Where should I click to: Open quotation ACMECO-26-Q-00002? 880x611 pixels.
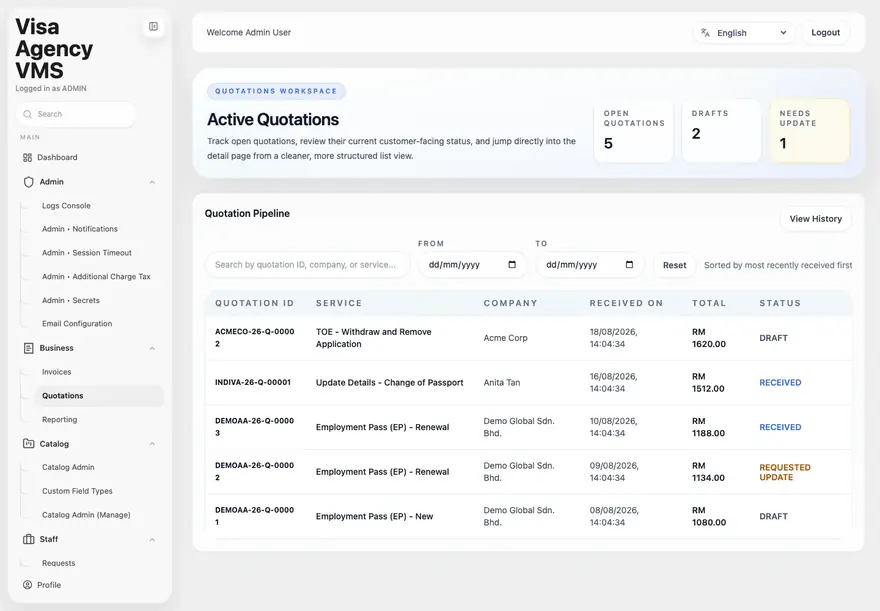[254, 338]
